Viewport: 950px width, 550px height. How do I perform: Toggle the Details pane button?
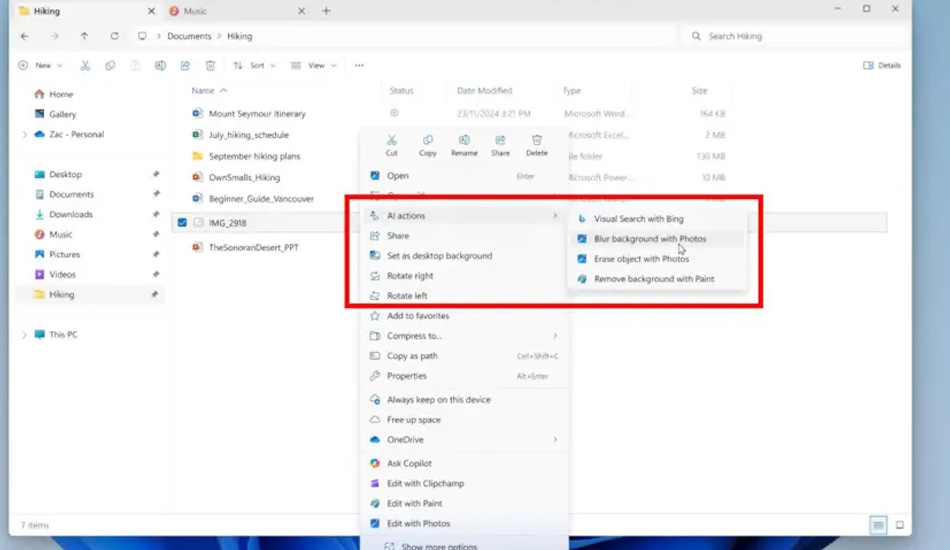click(x=882, y=65)
